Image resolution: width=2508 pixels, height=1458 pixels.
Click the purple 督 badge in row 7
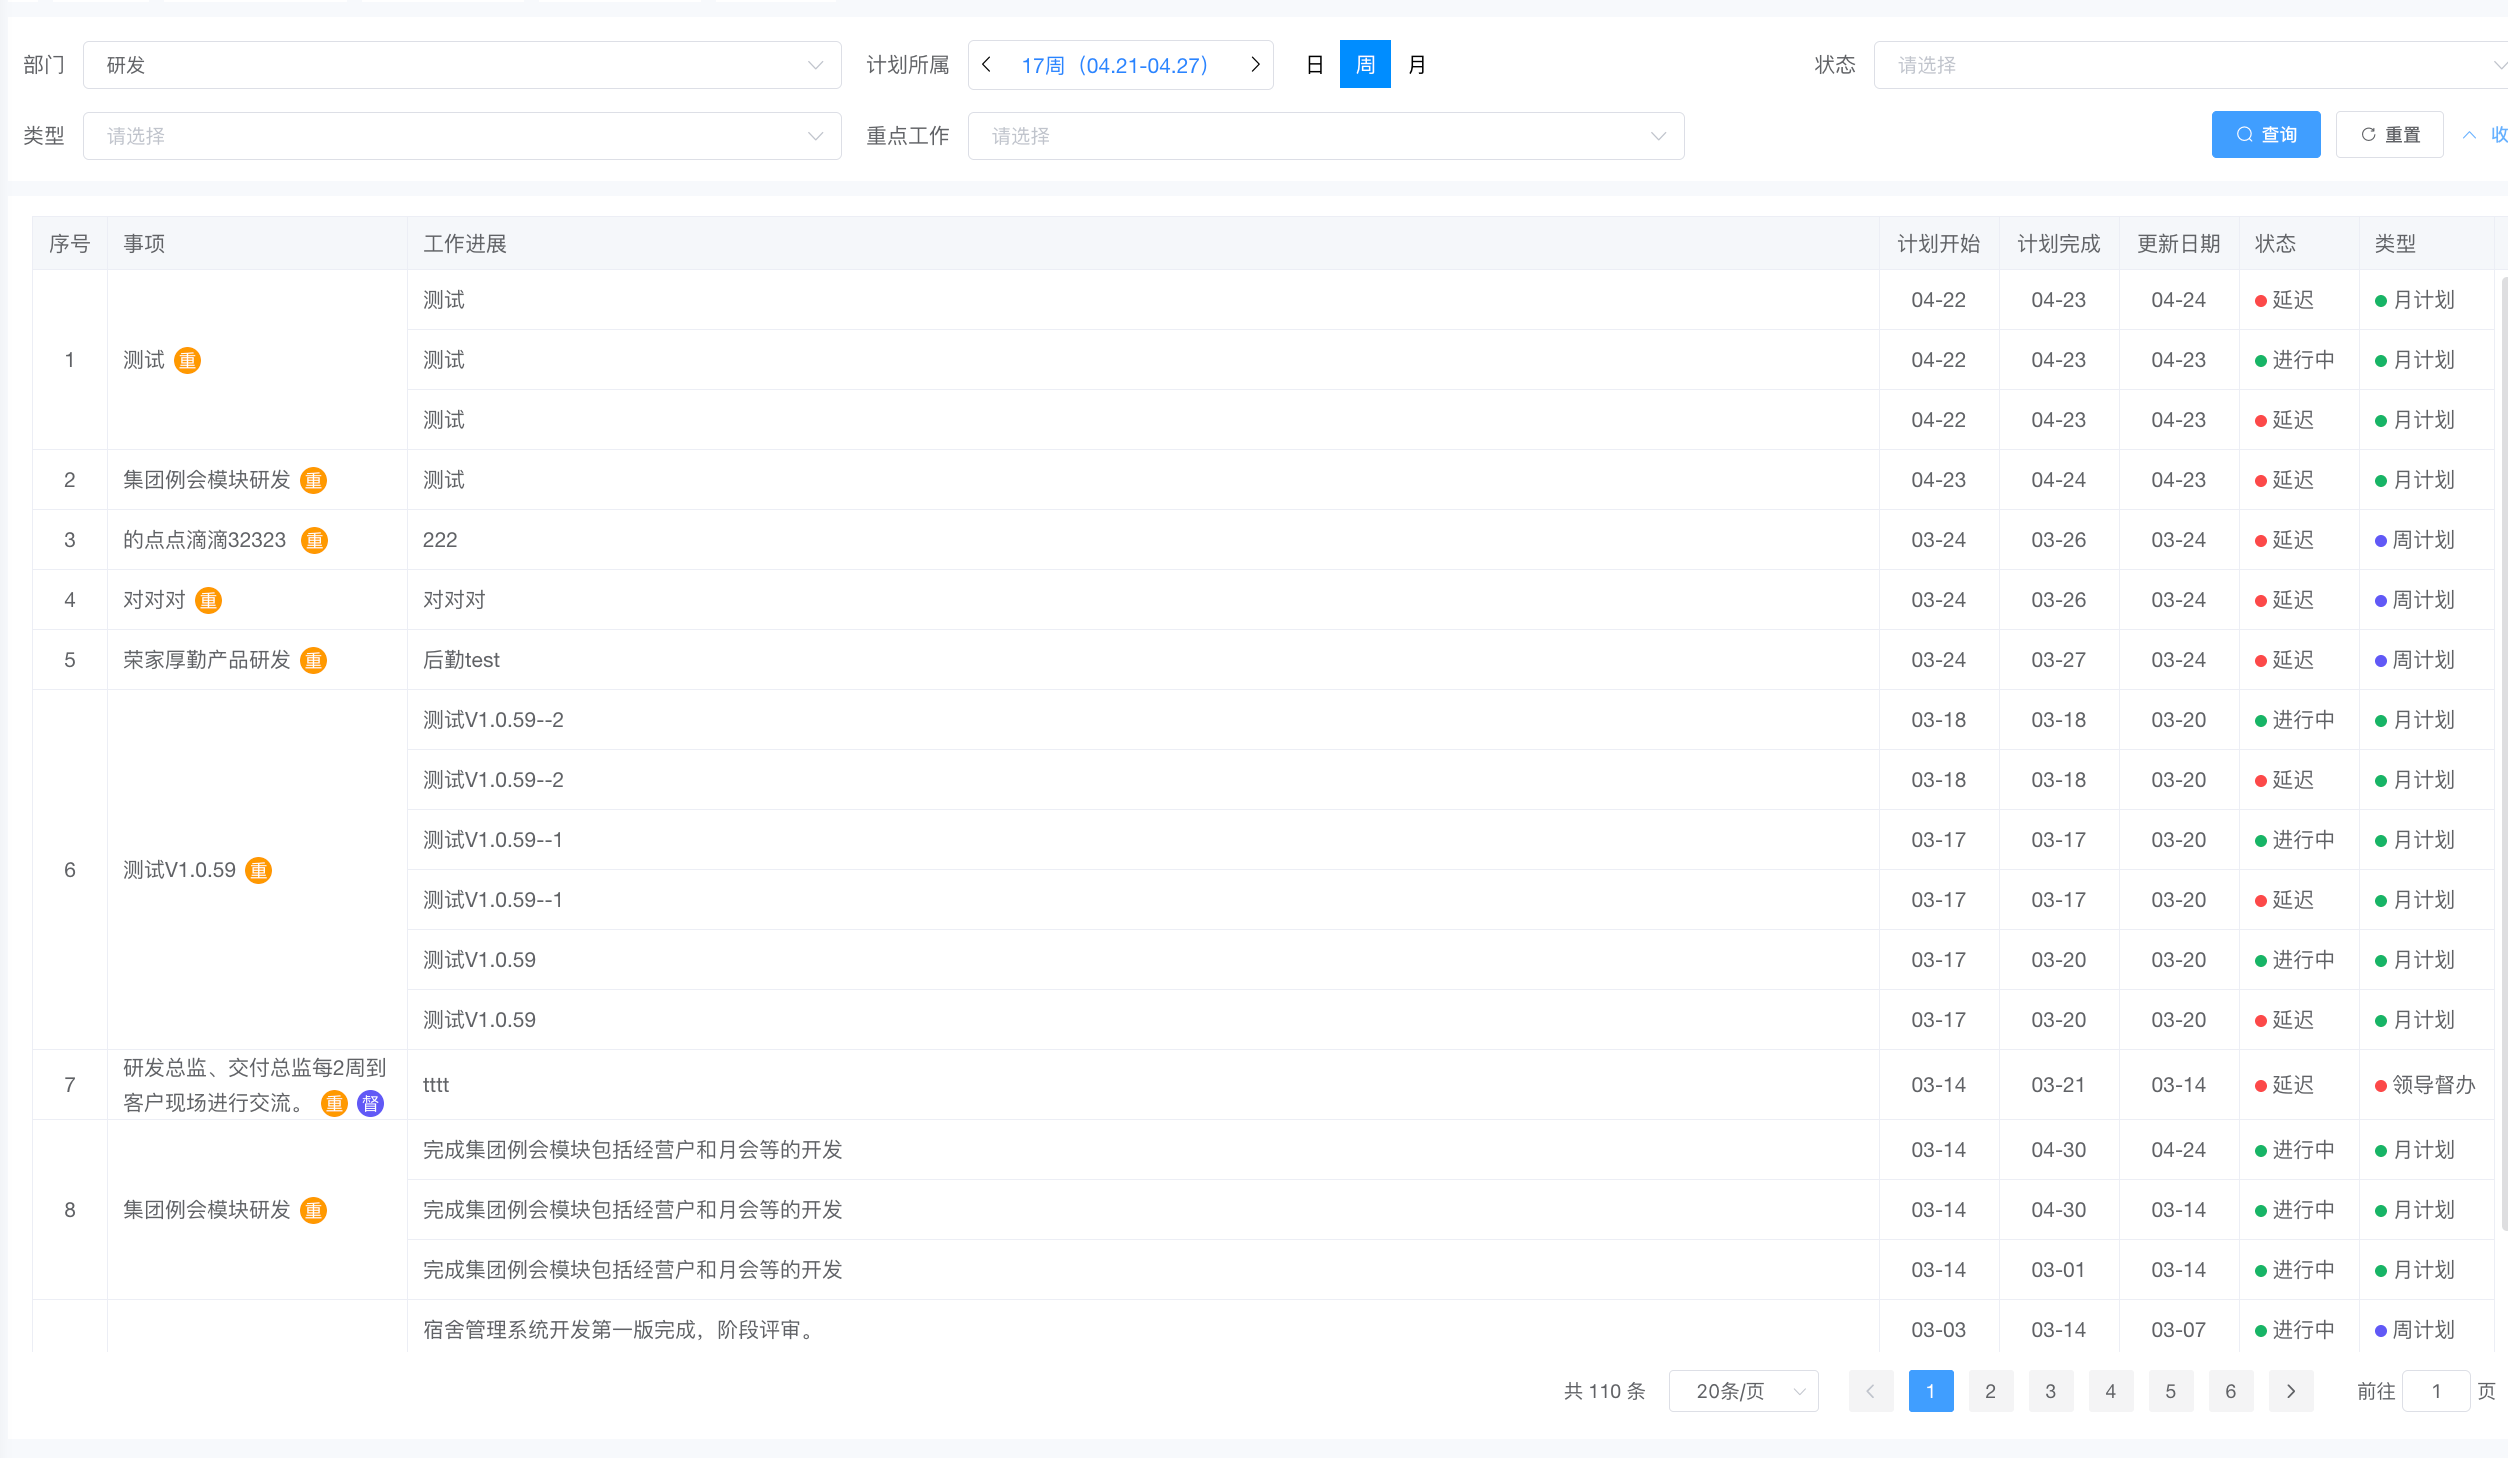[x=370, y=1103]
